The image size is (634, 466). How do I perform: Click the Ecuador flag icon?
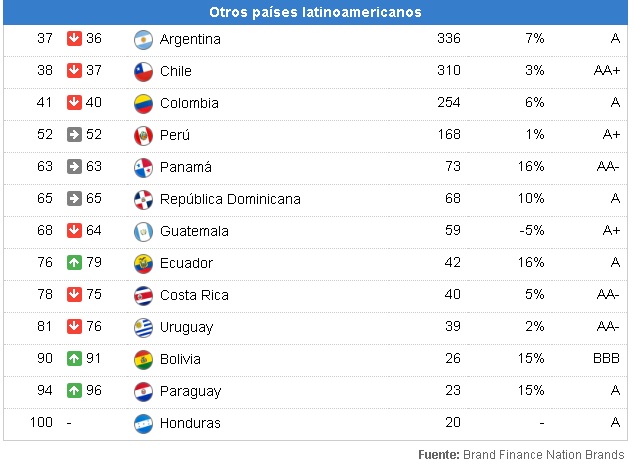coord(143,264)
